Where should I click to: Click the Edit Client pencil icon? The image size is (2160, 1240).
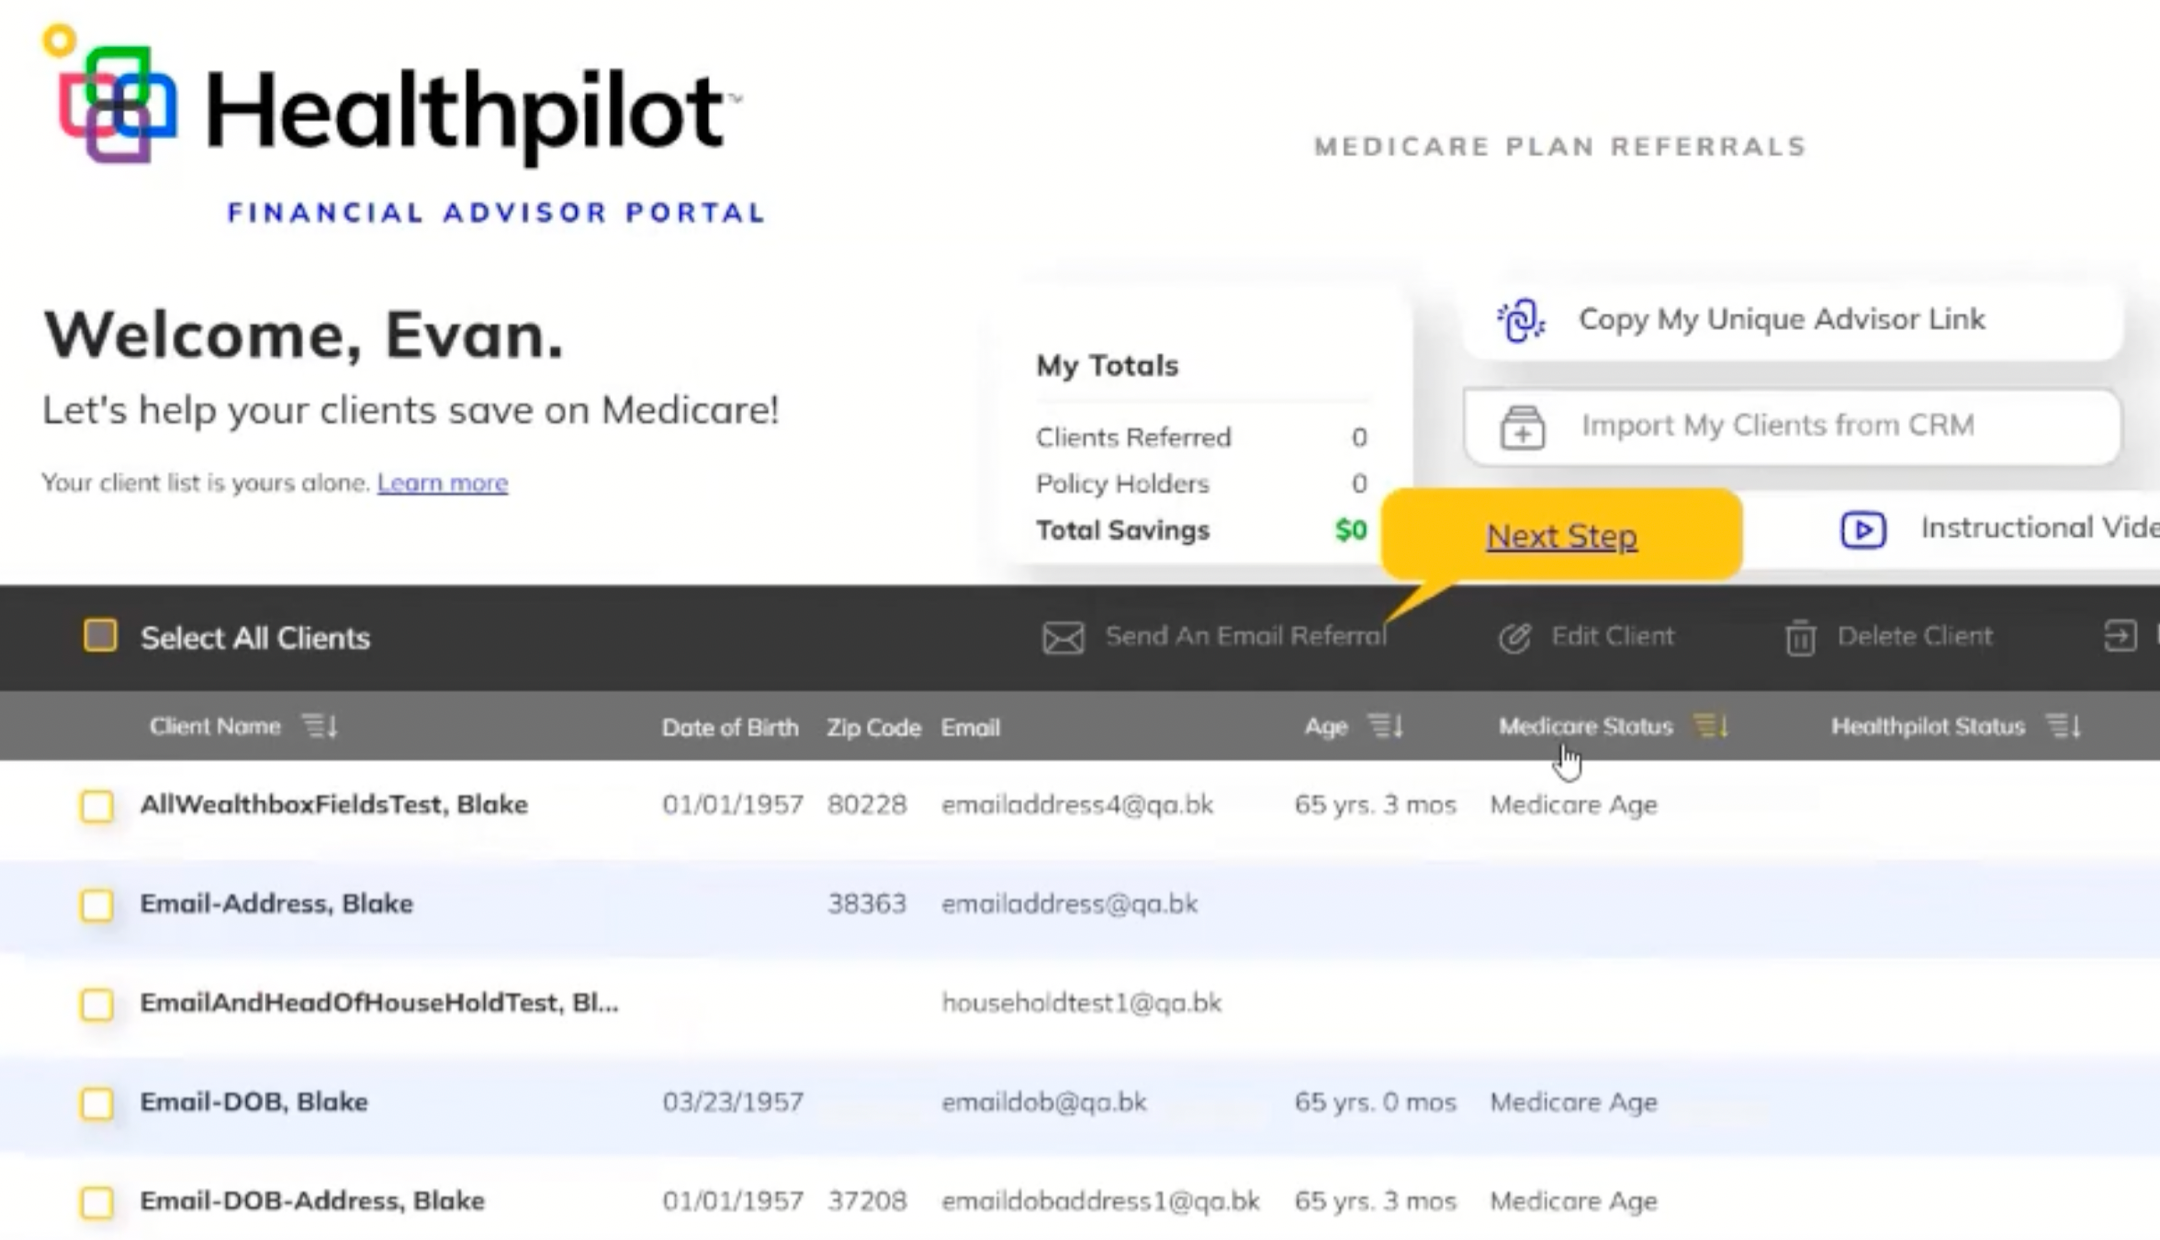(x=1514, y=637)
